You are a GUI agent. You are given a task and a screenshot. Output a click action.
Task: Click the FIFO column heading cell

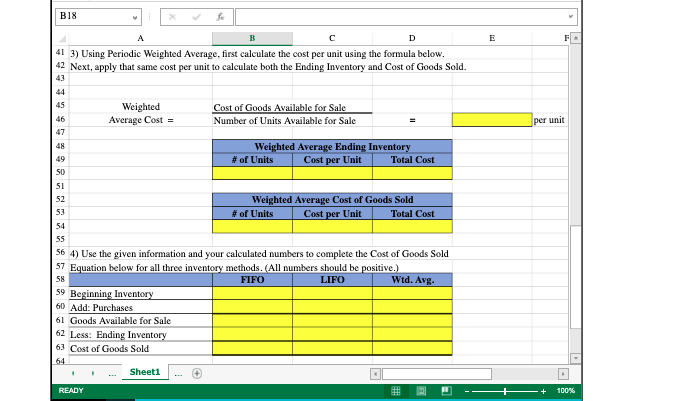pos(252,280)
